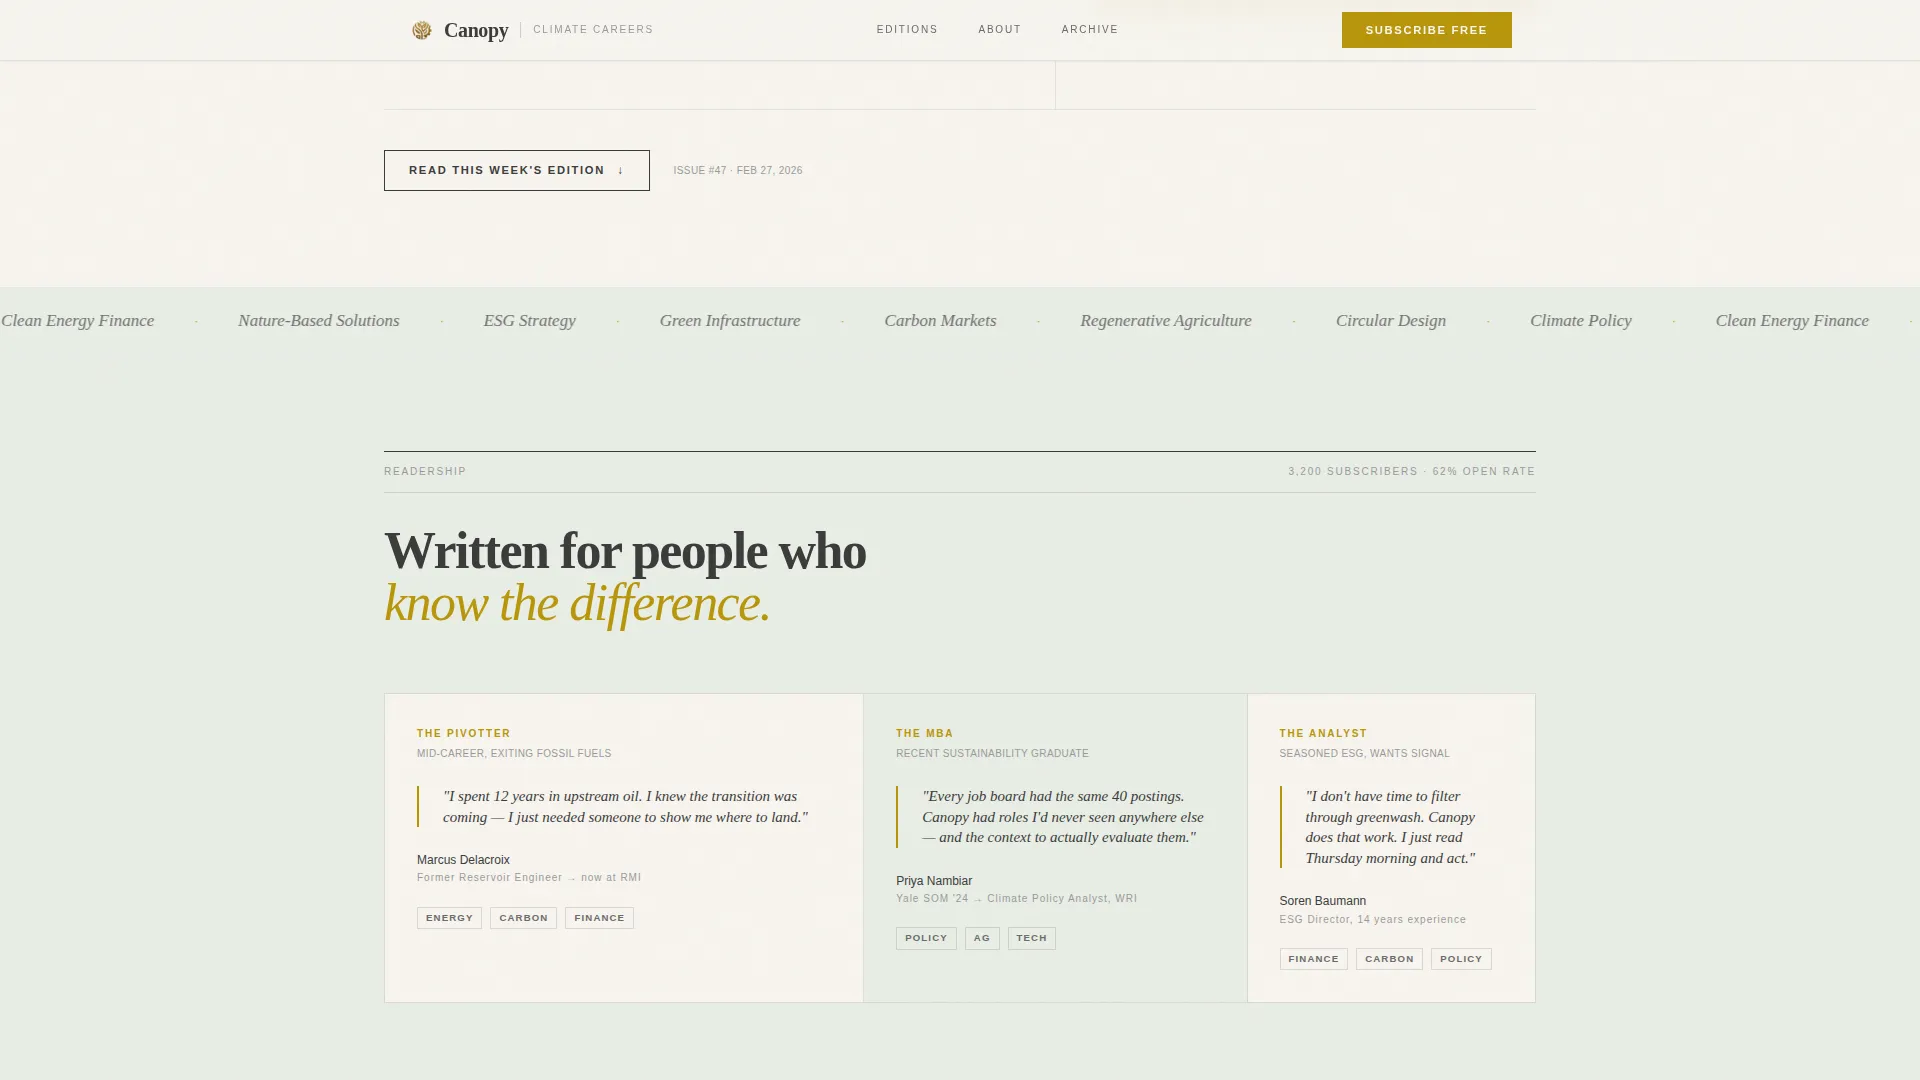This screenshot has height=1080, width=1920.
Task: Click '3,200 Subscribers · 62% Open Rate' text
Action: [1411, 472]
